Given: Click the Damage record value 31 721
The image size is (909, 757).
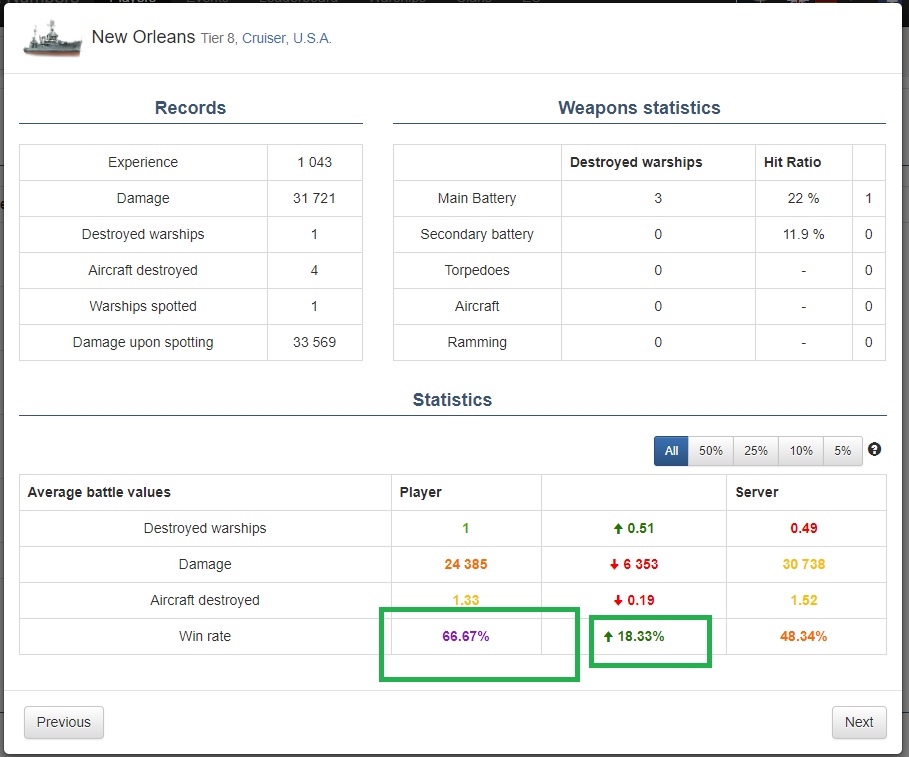Looking at the screenshot, I should tap(314, 198).
